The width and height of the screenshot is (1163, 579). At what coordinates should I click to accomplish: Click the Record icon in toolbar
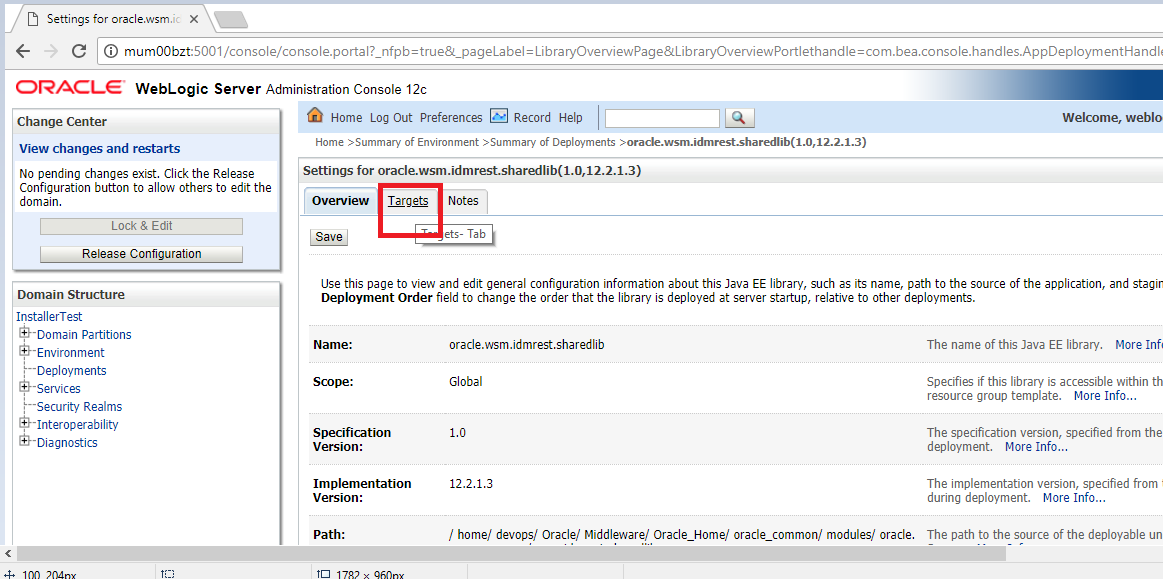click(x=498, y=116)
